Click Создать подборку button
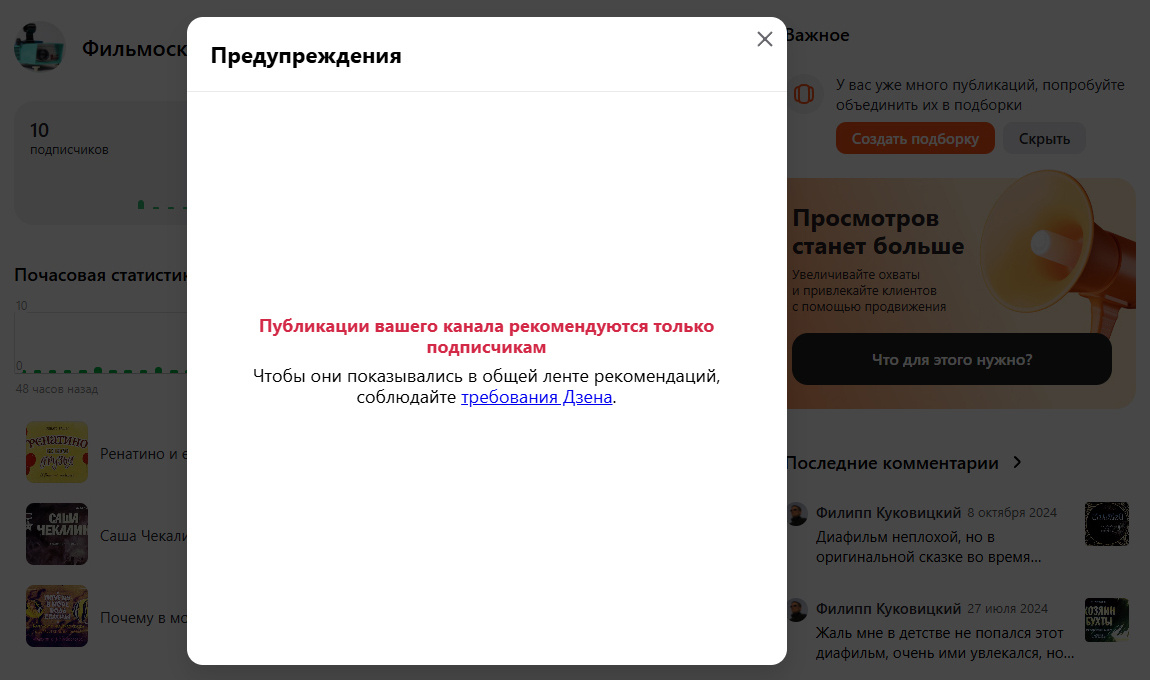Viewport: 1150px width, 680px height. [915, 139]
